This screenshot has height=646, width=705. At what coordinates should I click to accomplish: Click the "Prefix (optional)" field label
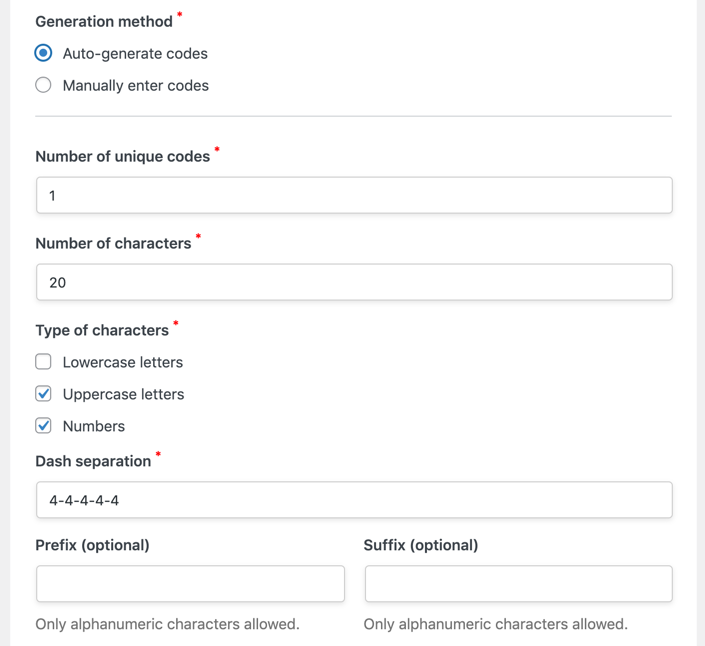92,545
